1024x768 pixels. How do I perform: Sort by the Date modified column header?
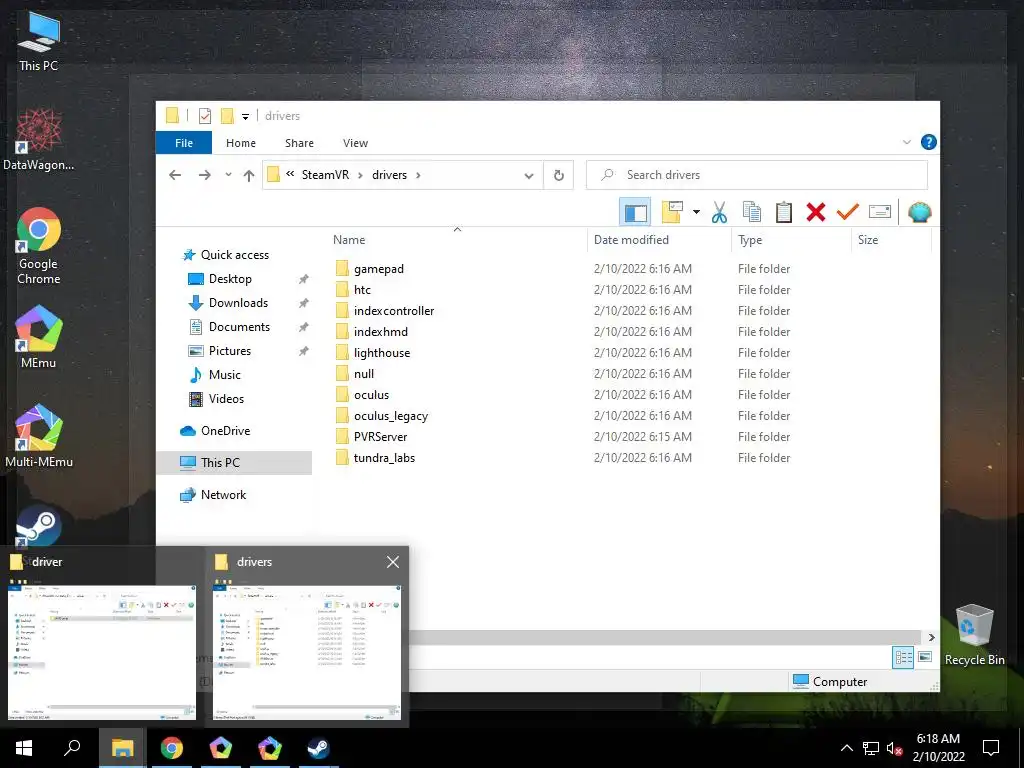(631, 240)
